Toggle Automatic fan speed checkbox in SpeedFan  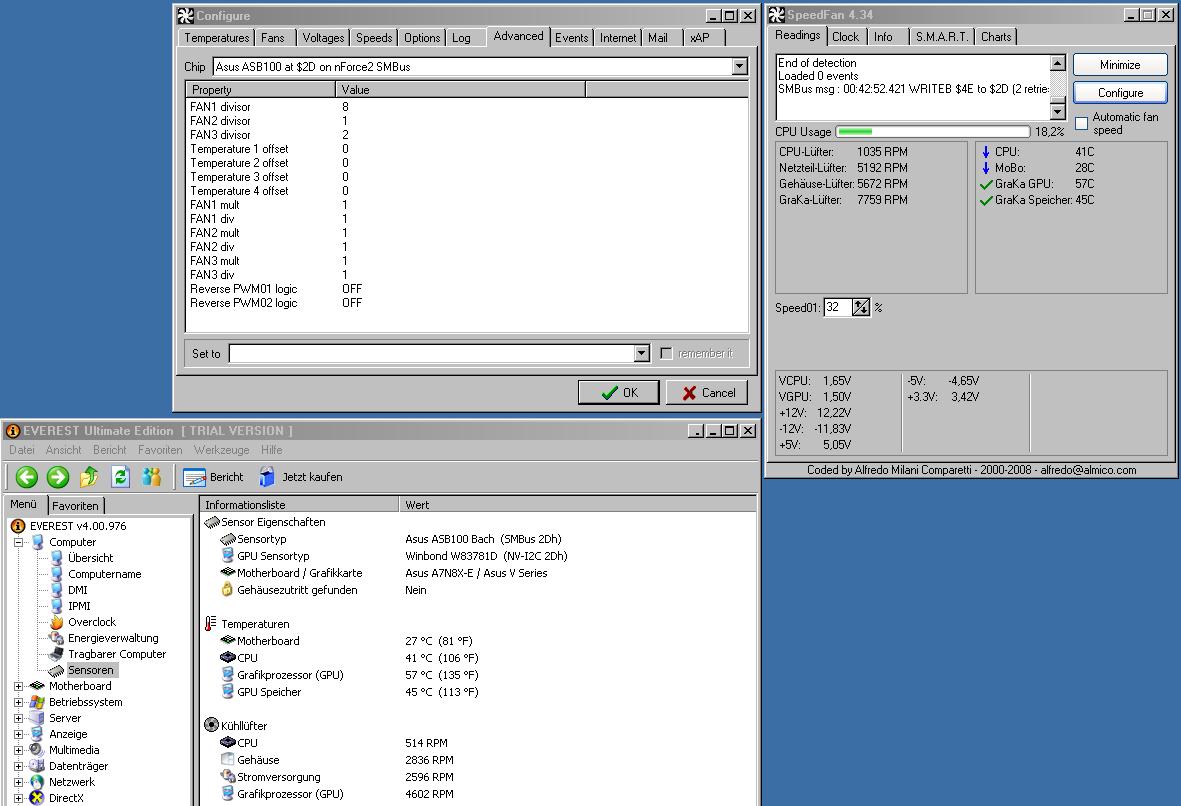[x=1082, y=124]
